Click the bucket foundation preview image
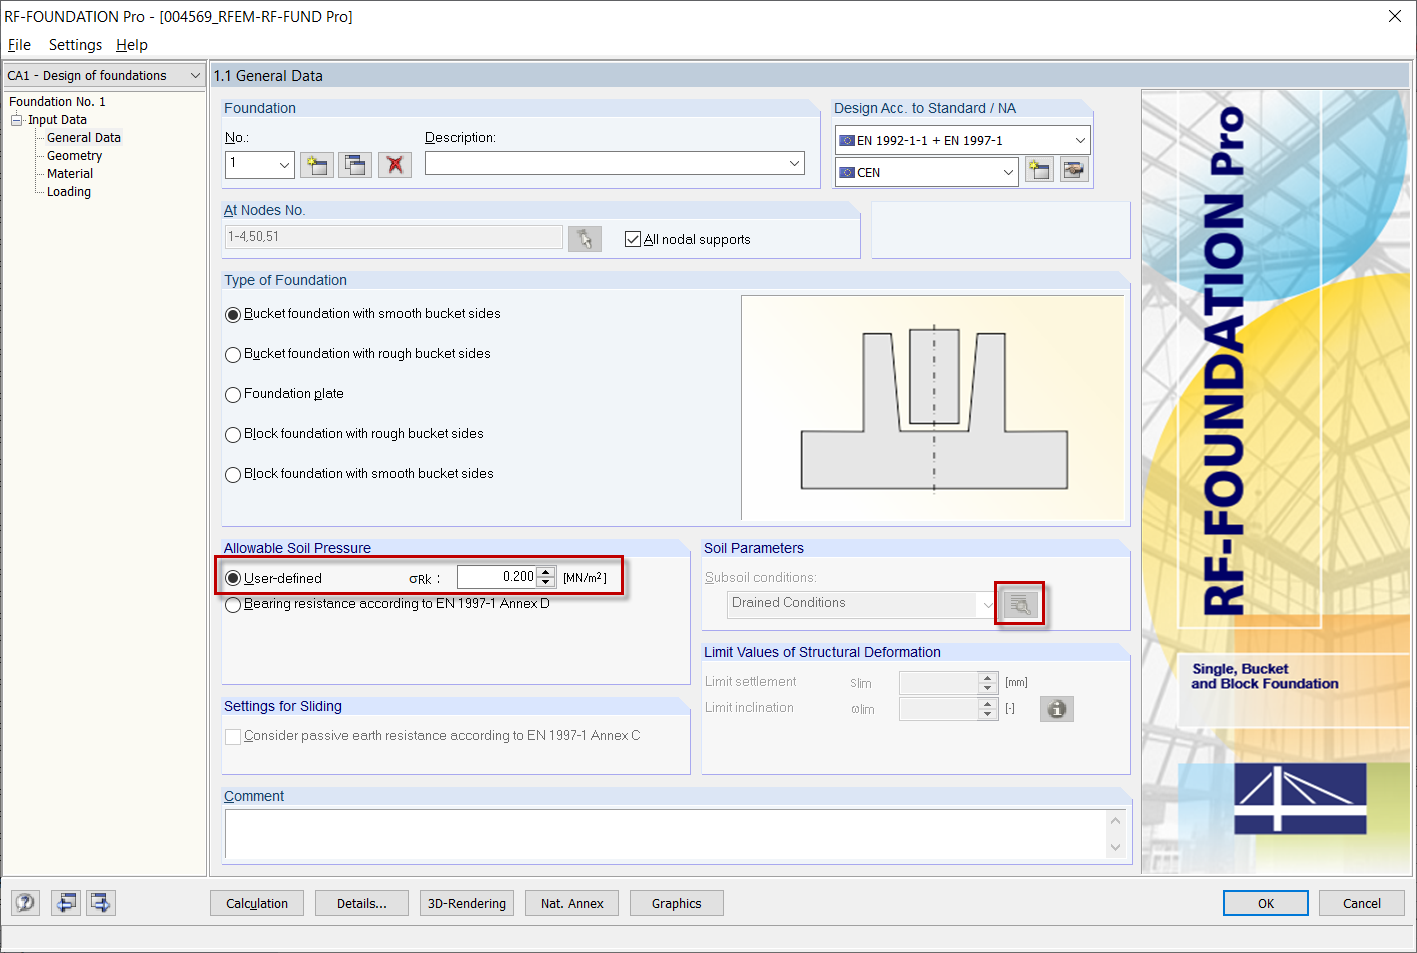This screenshot has width=1417, height=953. pos(933,408)
